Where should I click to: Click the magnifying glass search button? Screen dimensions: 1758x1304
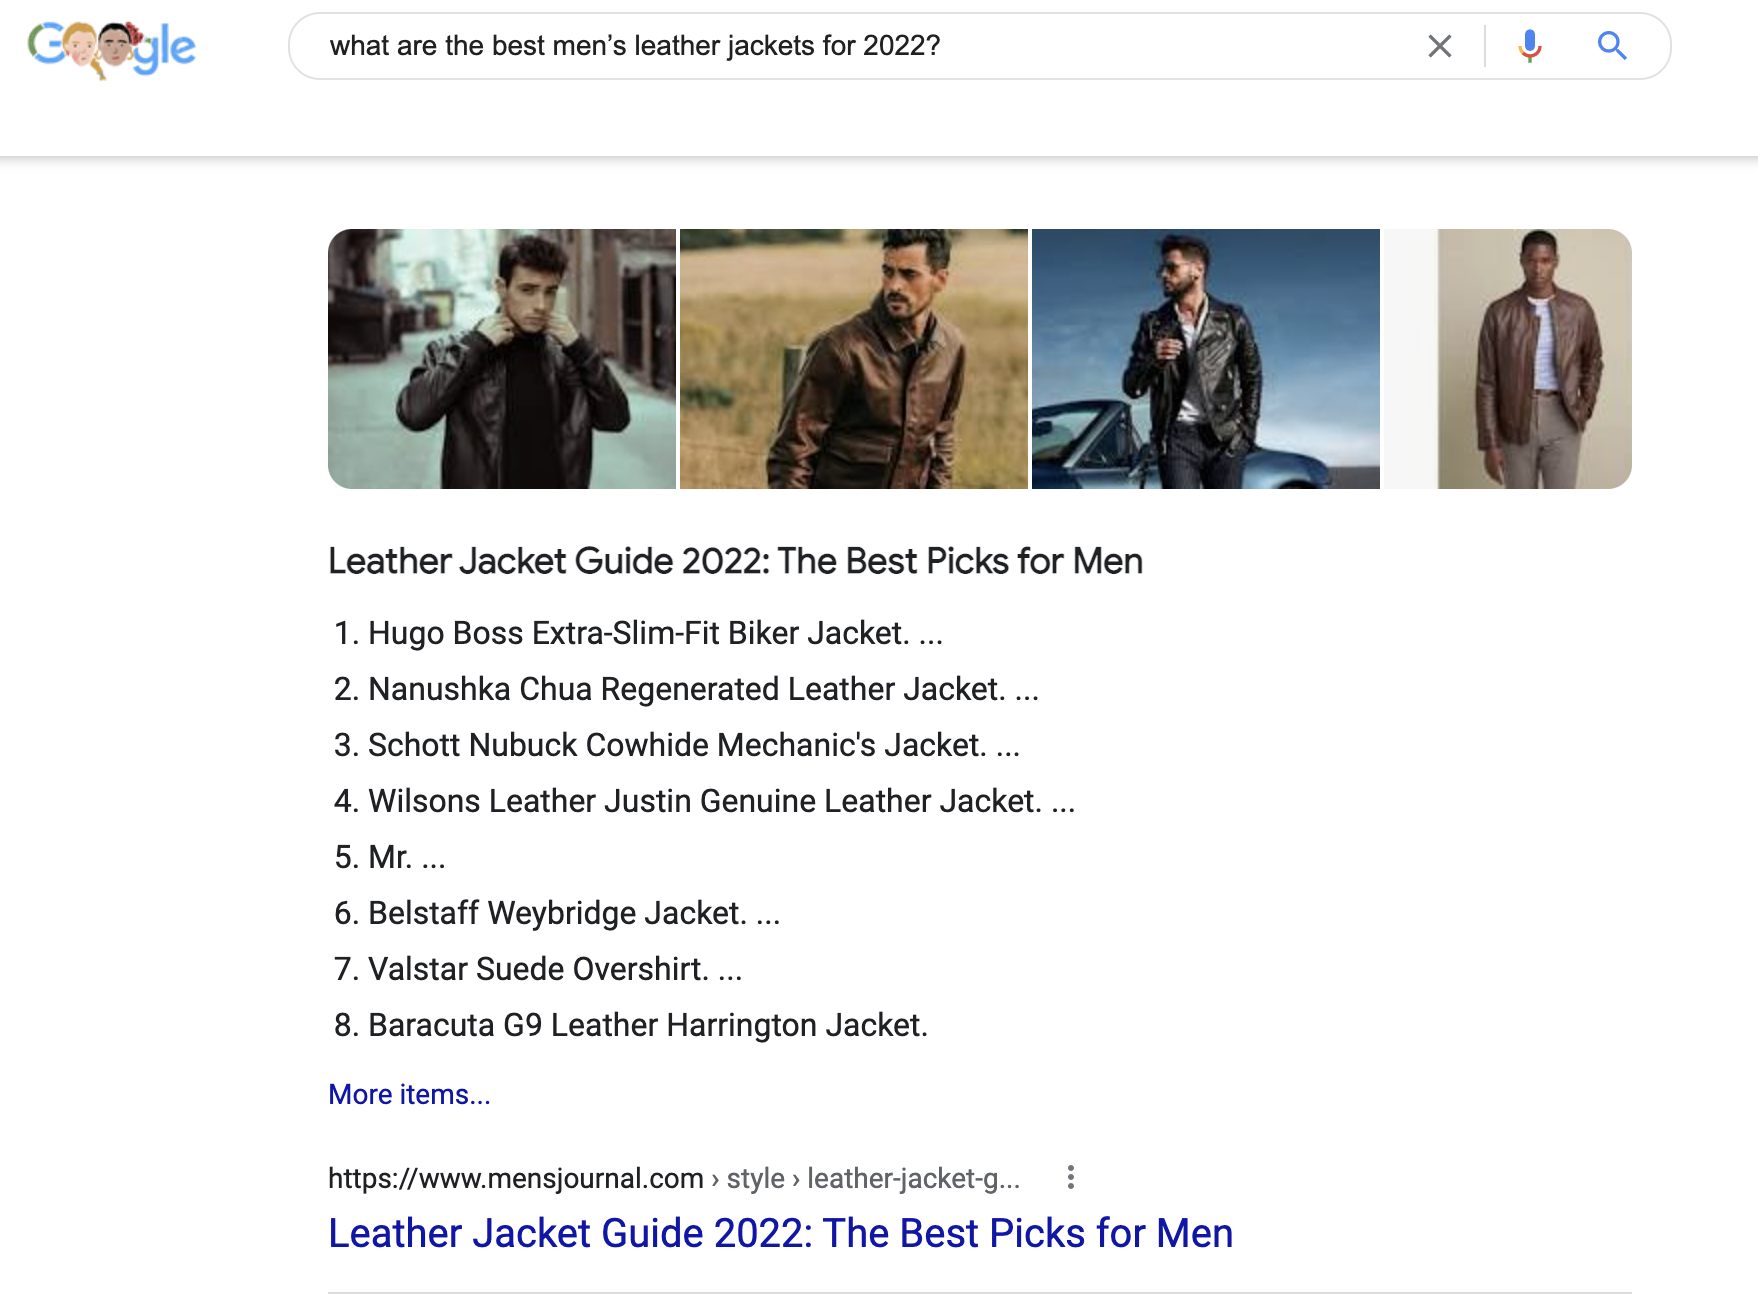[x=1611, y=46]
